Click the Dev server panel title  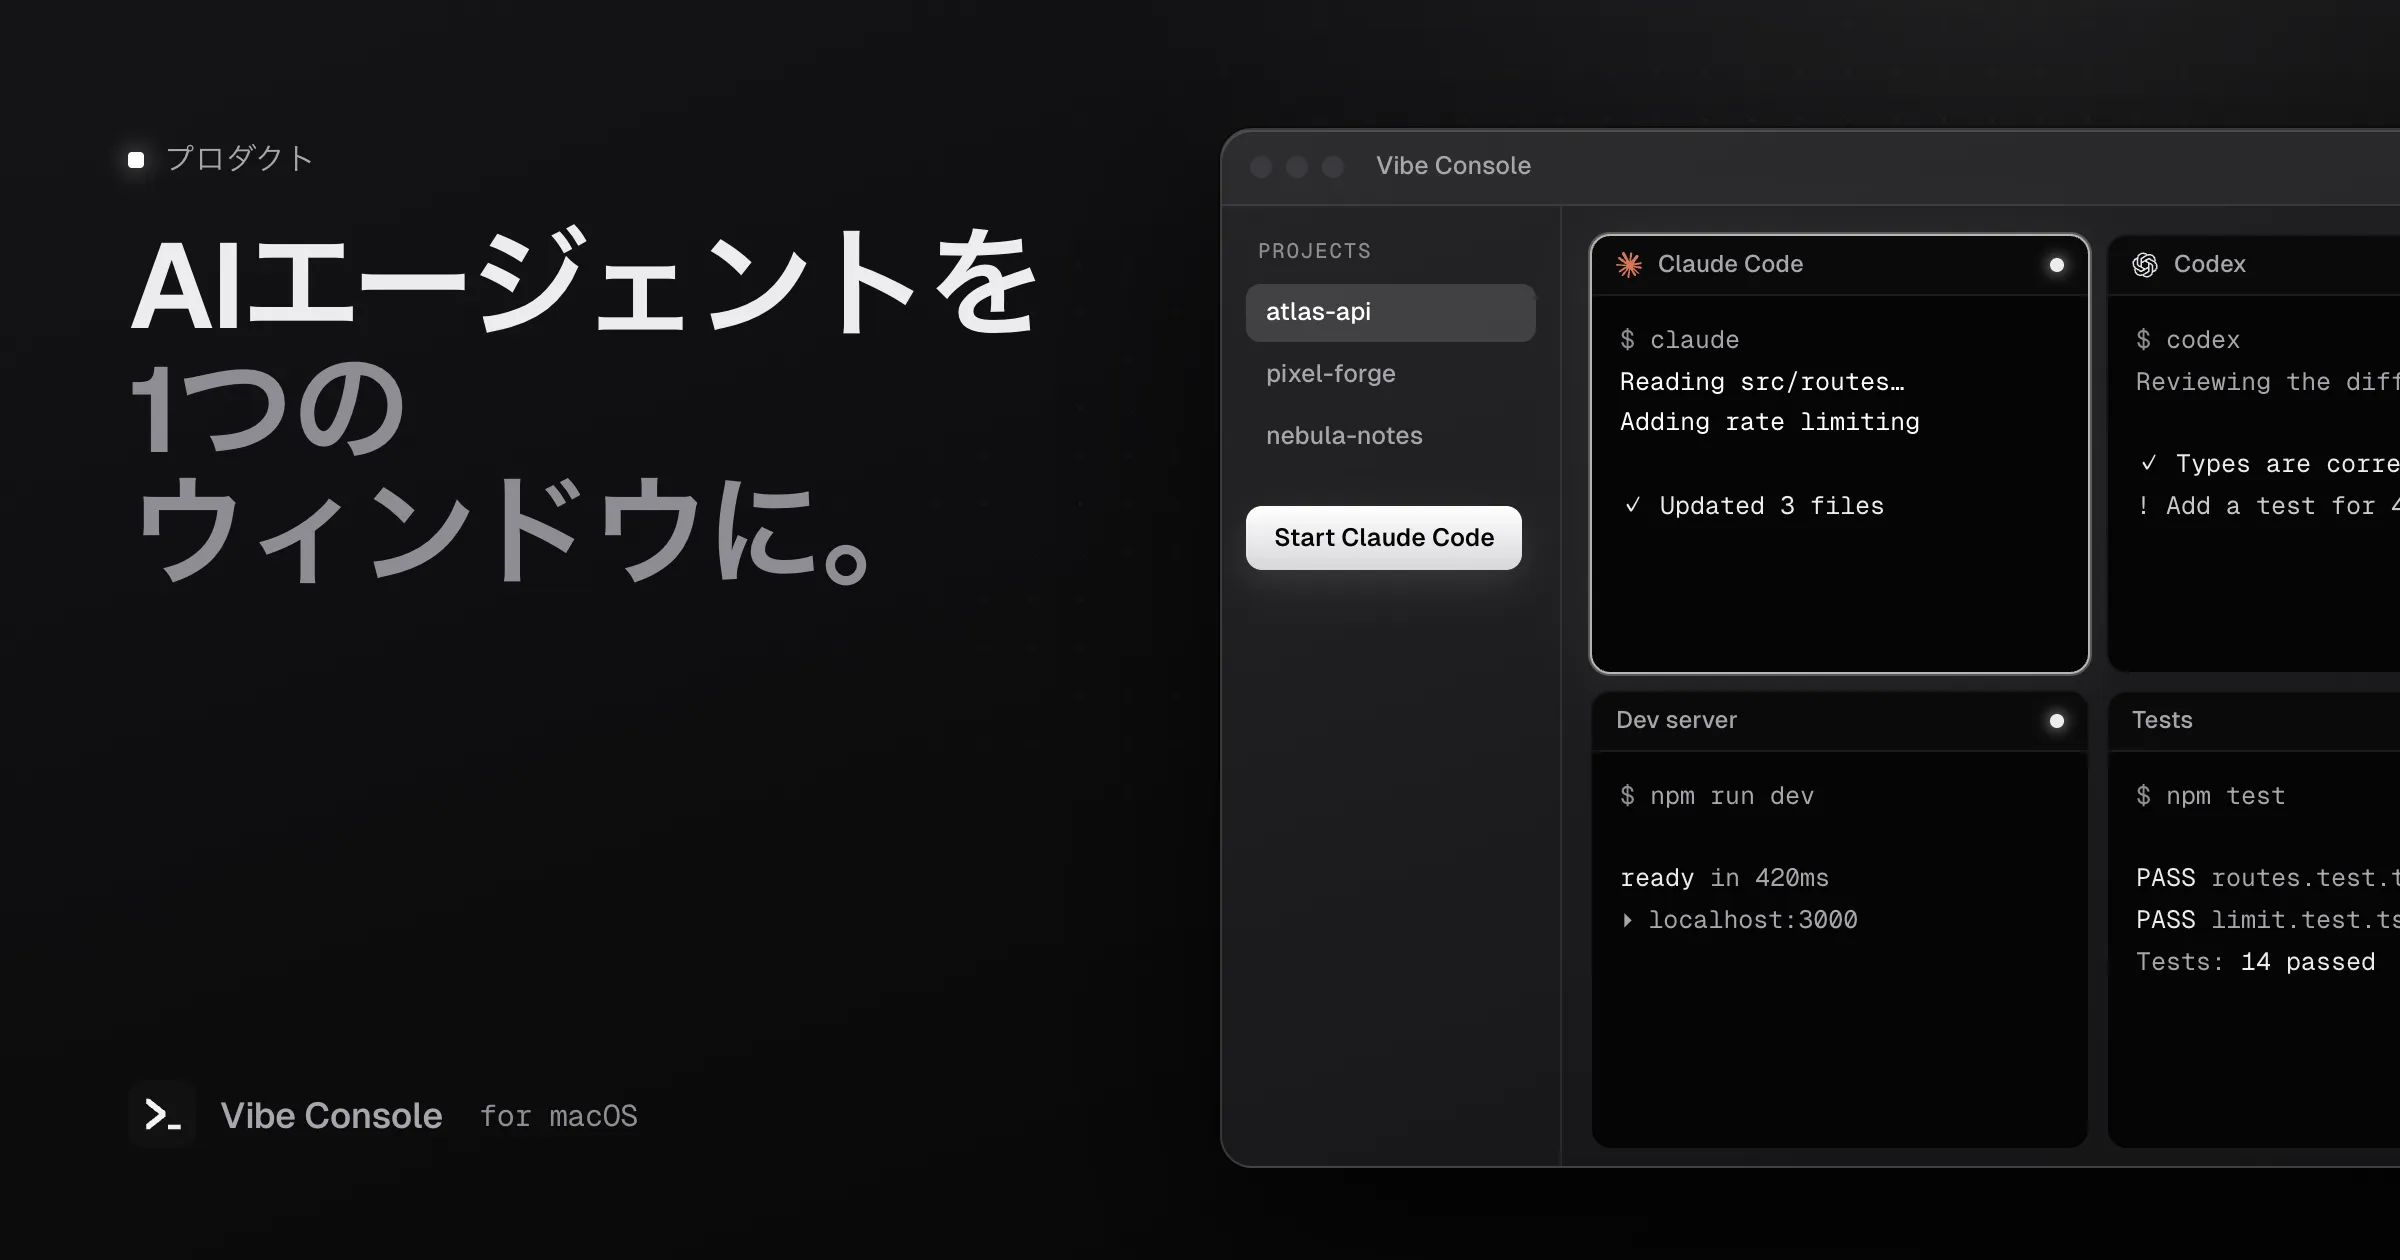(x=1676, y=720)
